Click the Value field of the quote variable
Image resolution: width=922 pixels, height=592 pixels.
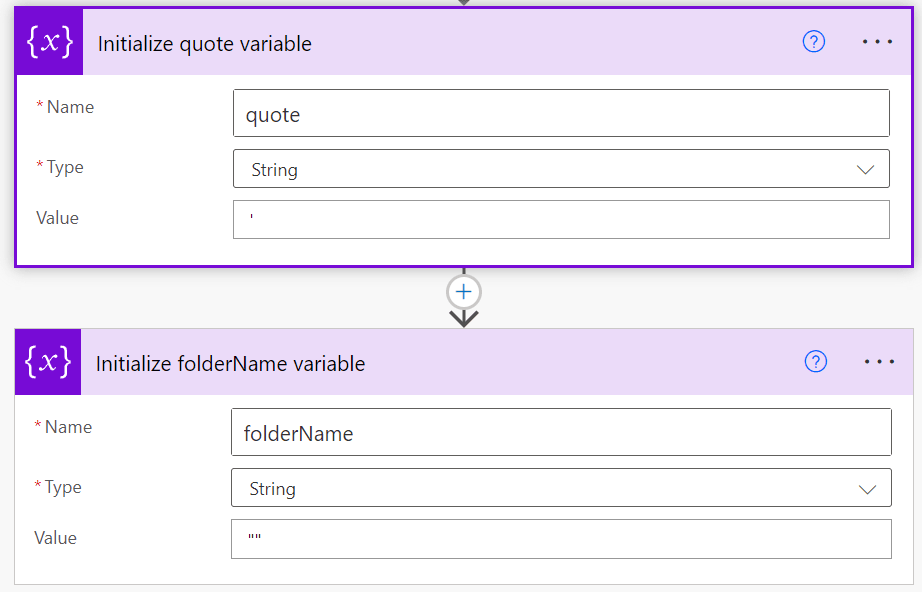click(x=560, y=219)
